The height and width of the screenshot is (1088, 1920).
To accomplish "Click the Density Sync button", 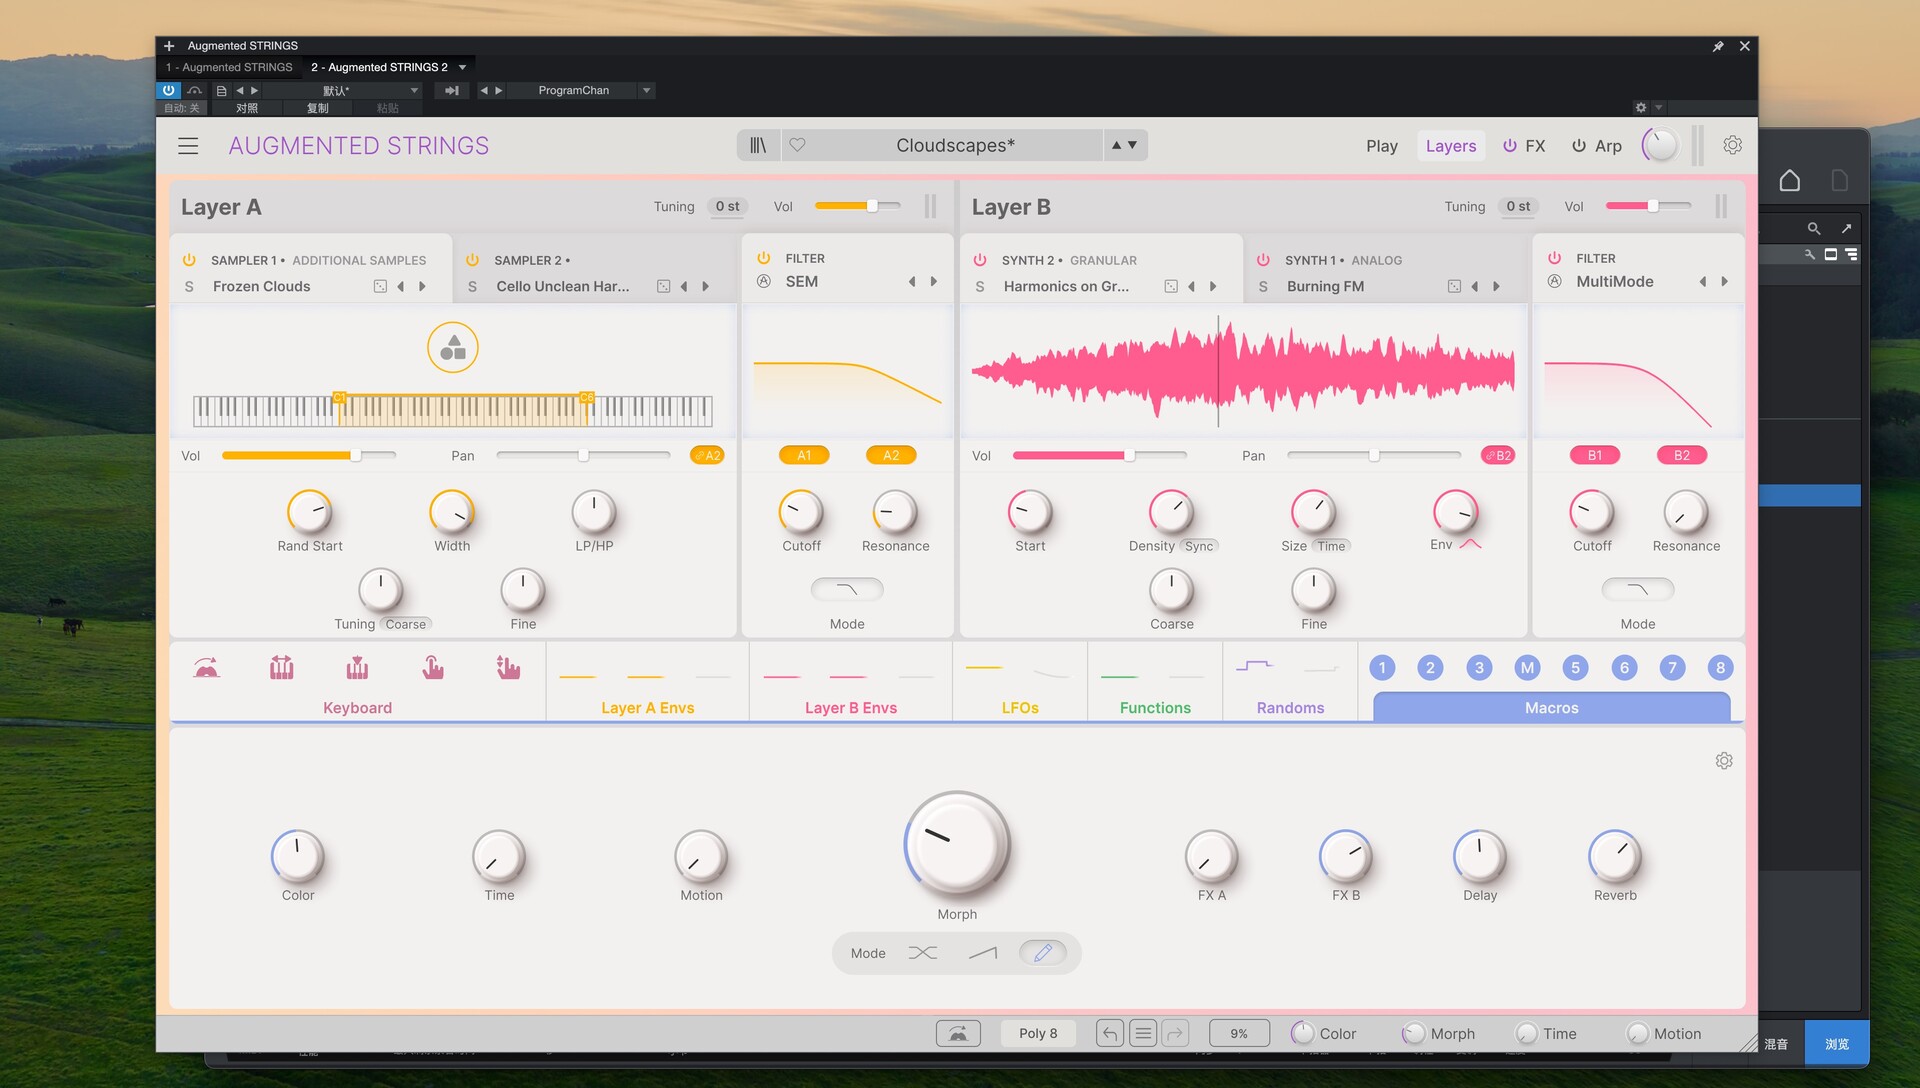I will pos(1198,546).
